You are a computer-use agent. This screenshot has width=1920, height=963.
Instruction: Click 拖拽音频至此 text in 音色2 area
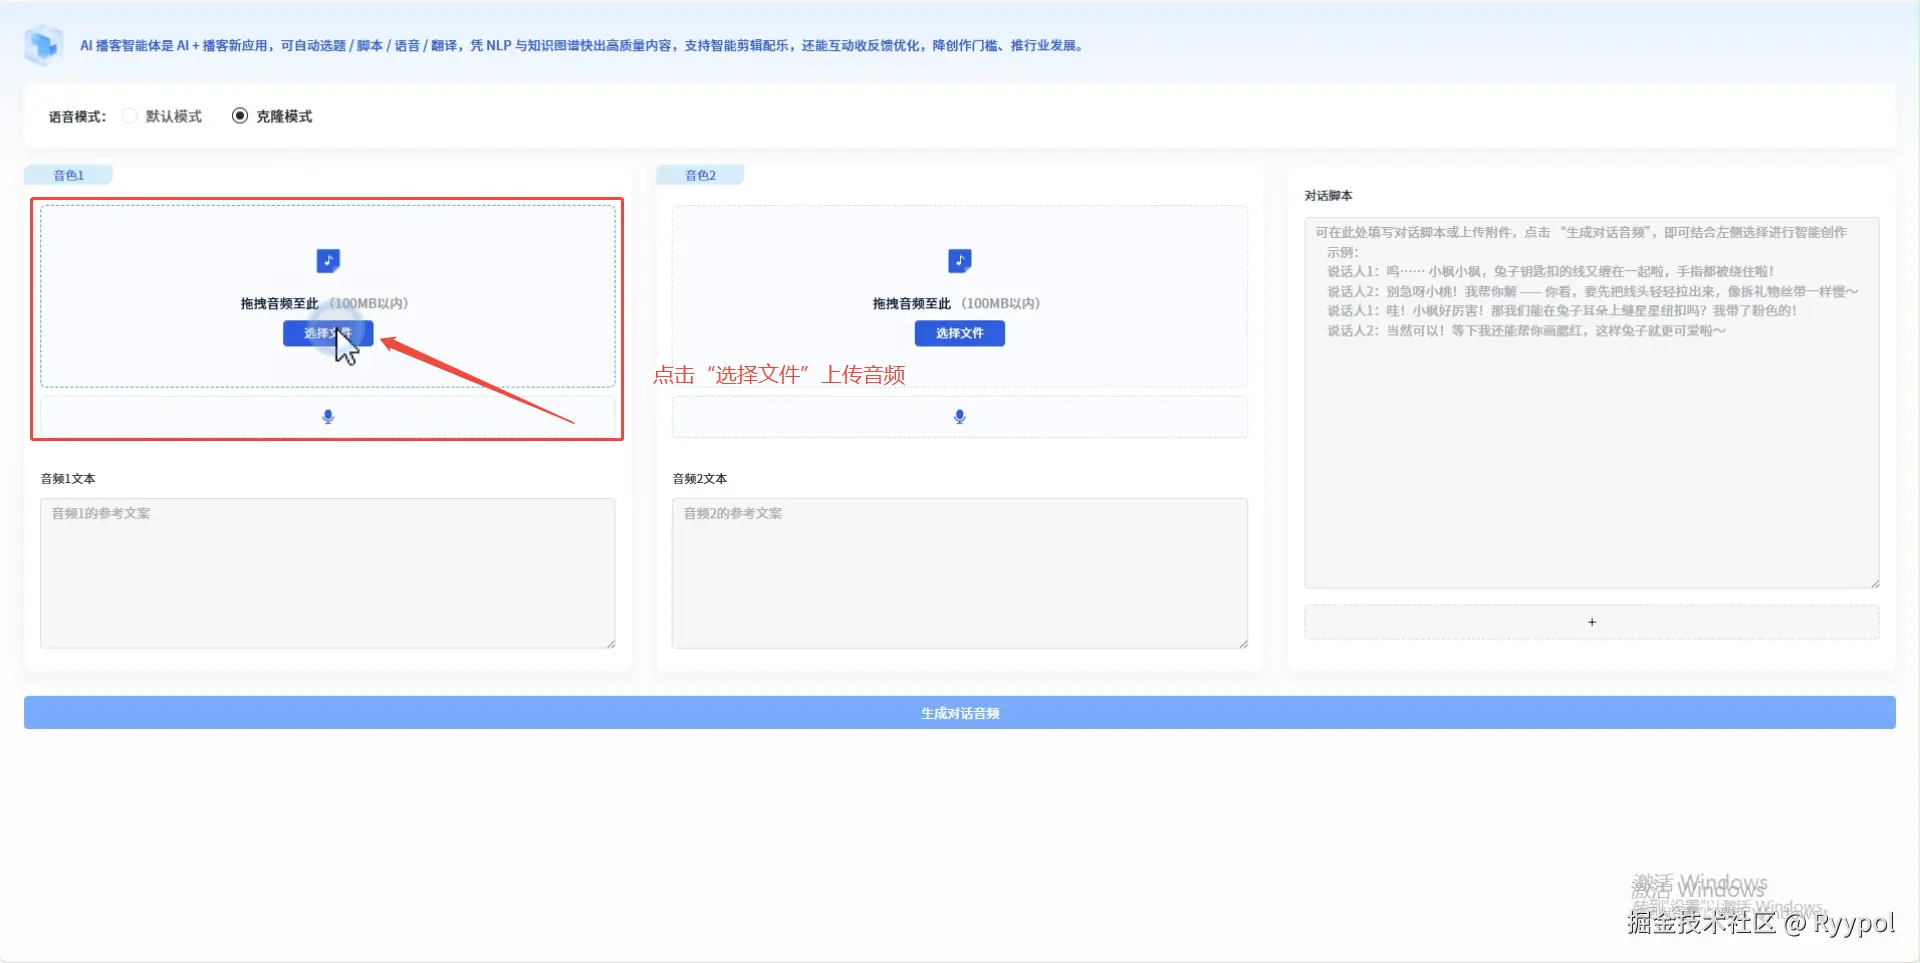[911, 303]
